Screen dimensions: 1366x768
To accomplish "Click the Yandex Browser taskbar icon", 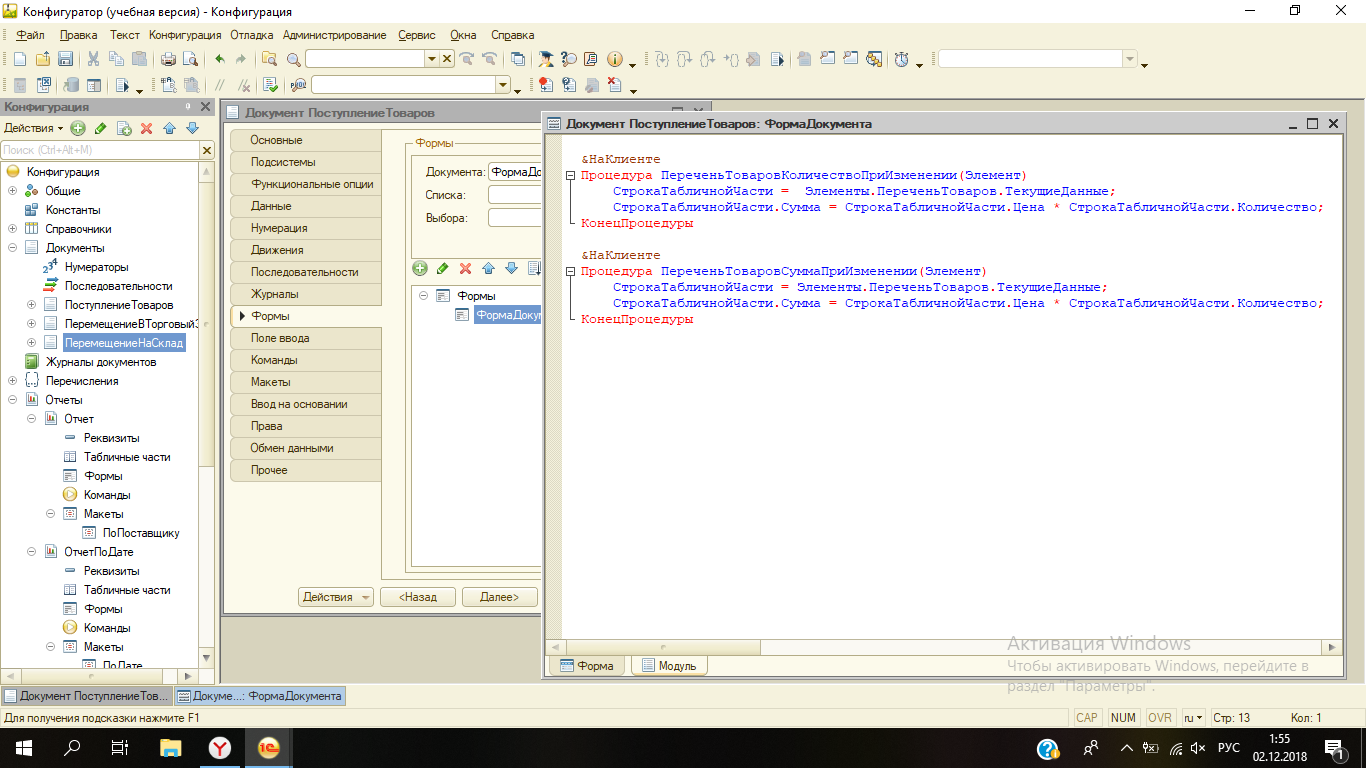I will [x=220, y=747].
